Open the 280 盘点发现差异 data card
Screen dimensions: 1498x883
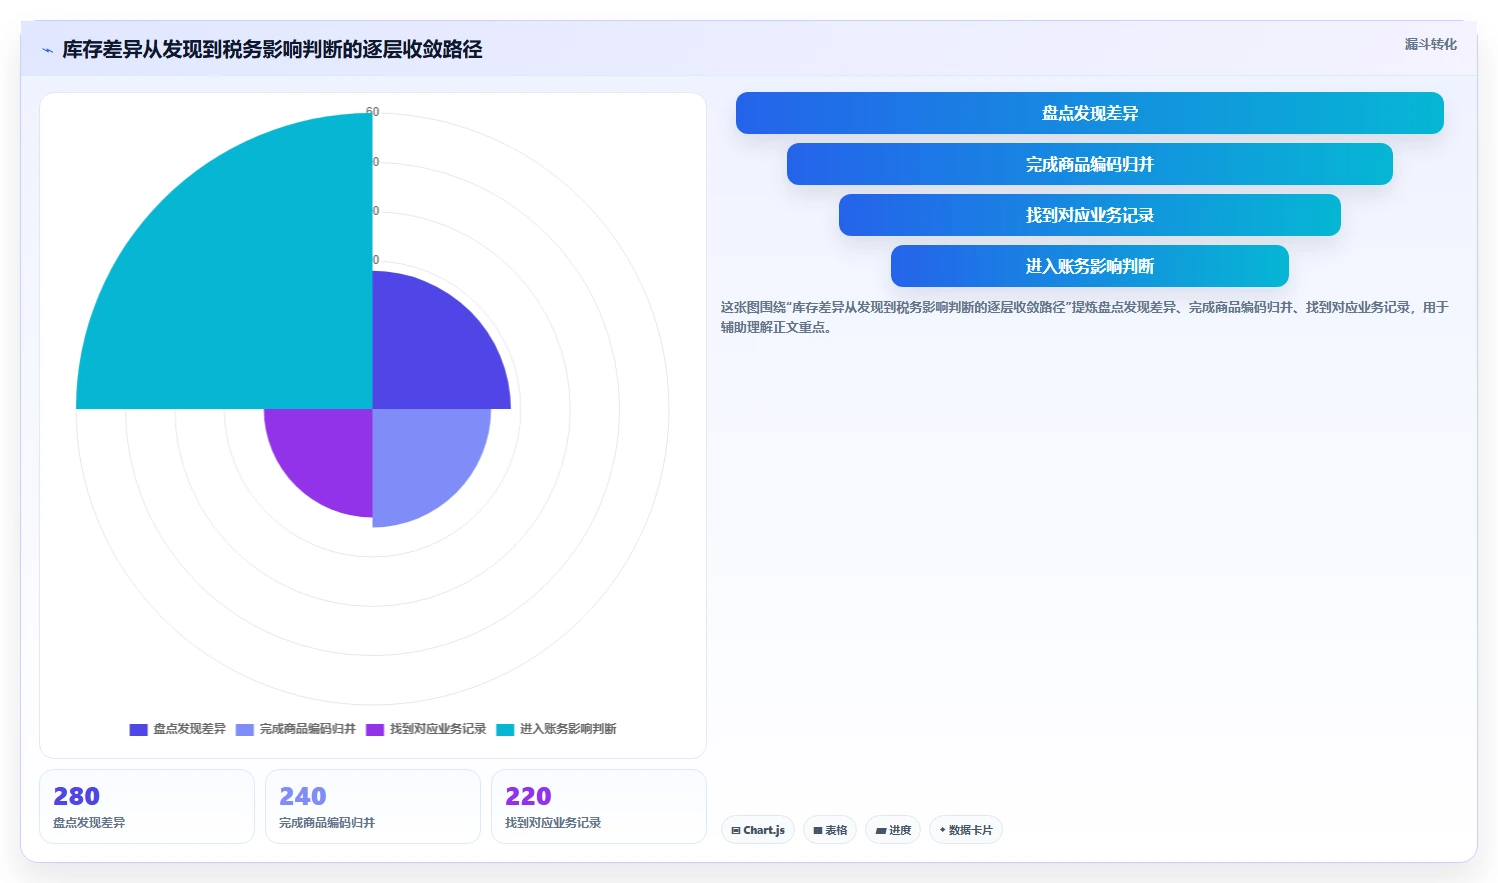click(147, 806)
